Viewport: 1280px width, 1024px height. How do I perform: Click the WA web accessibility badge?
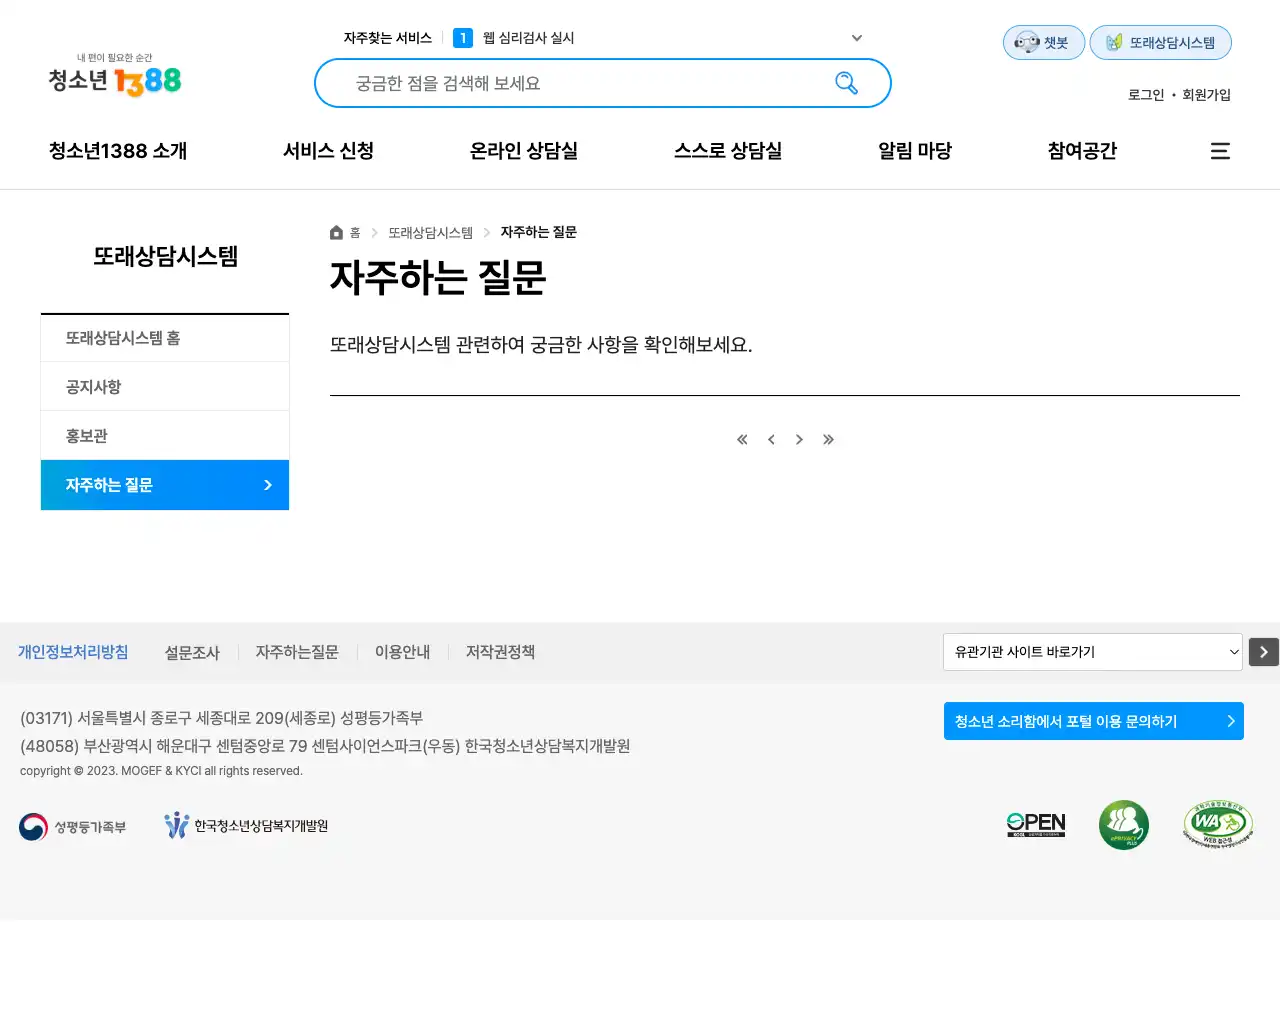(x=1217, y=825)
